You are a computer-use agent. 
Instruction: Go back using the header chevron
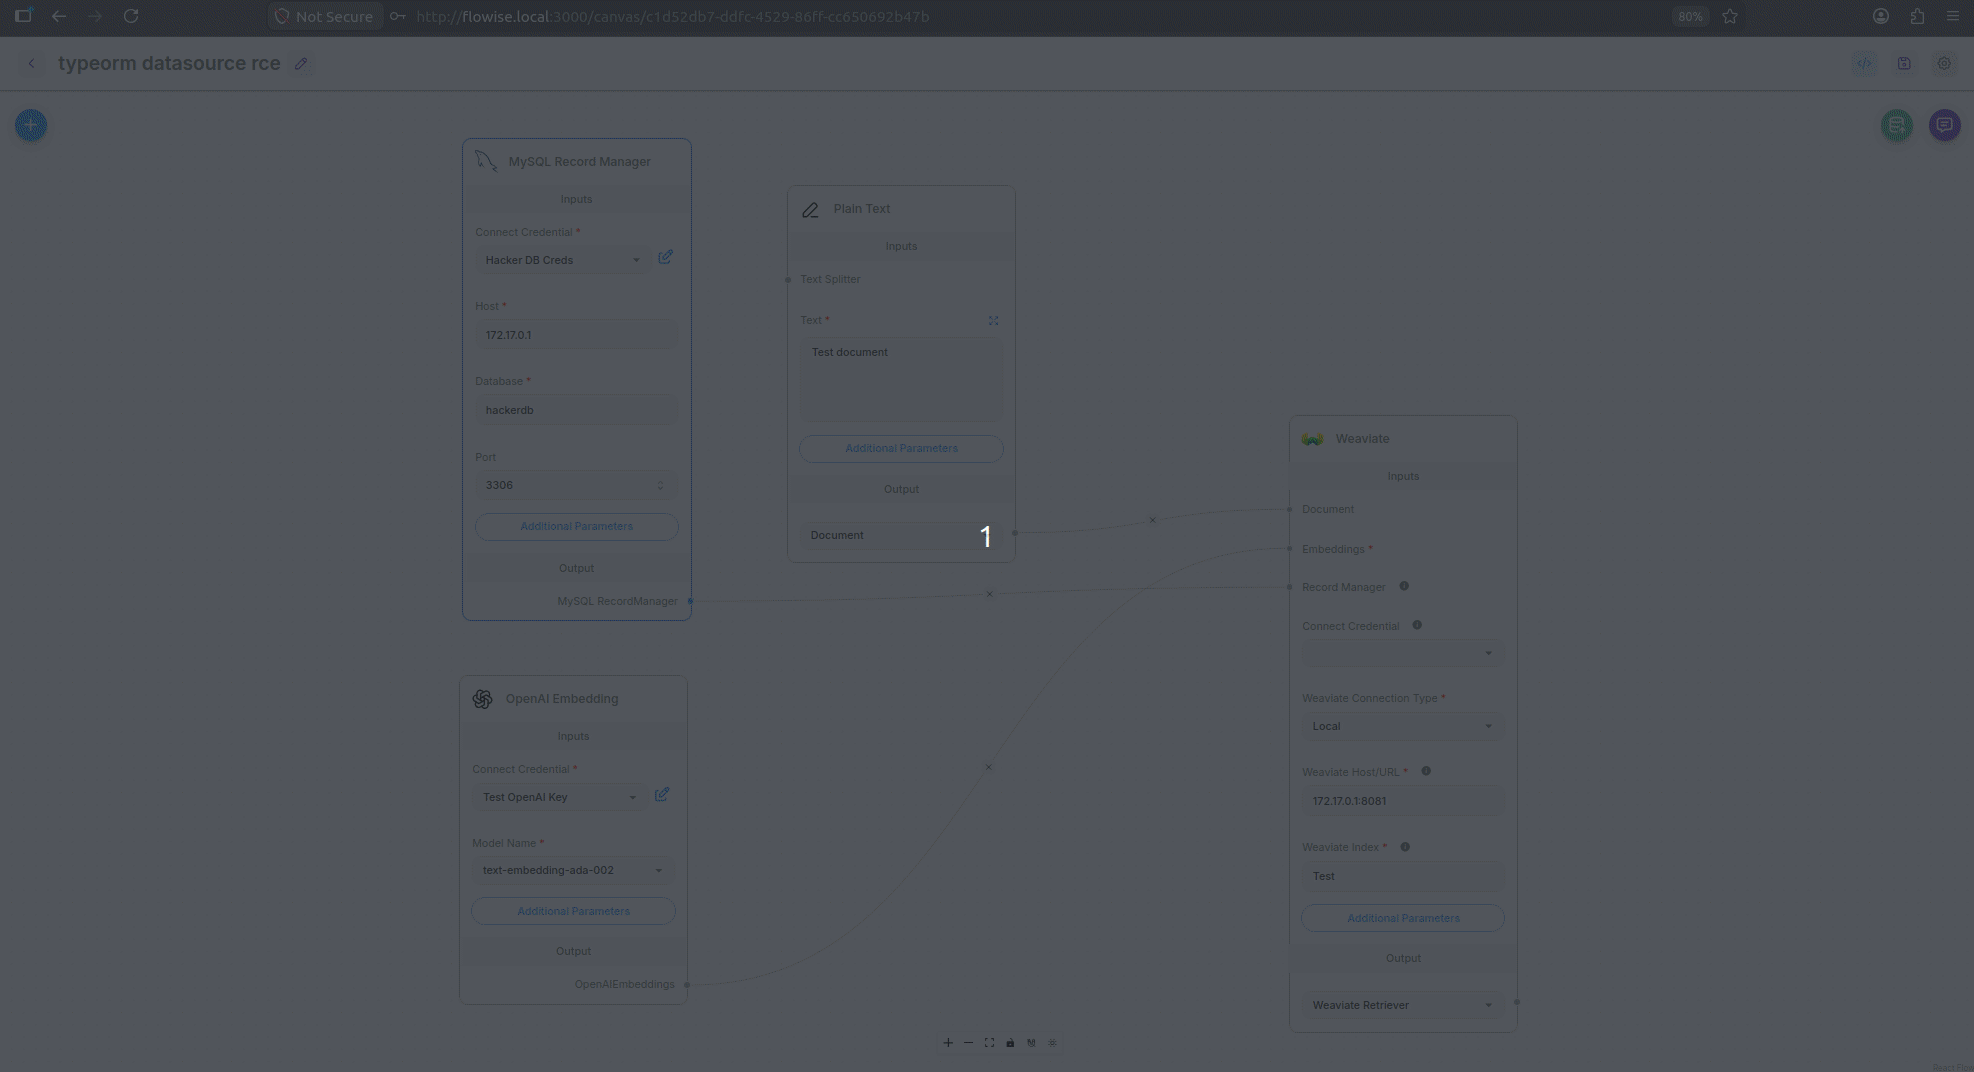click(x=31, y=63)
